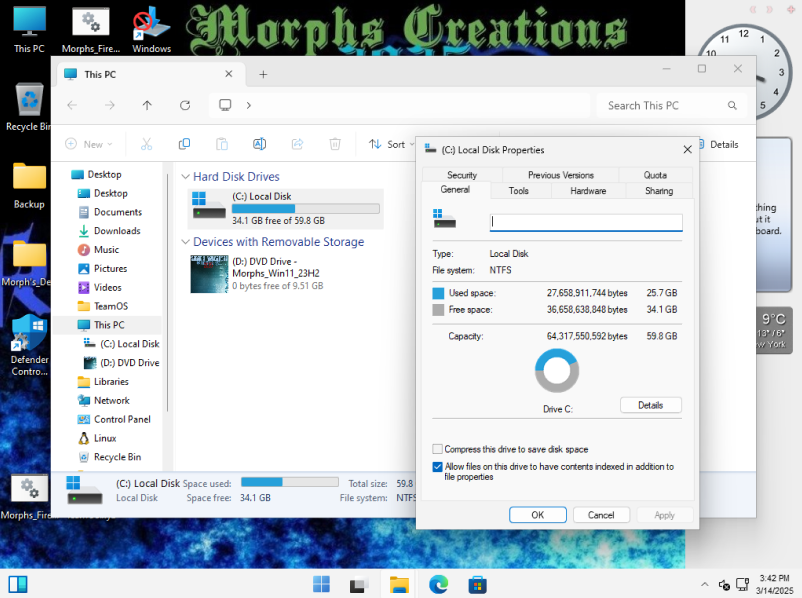The width and height of the screenshot is (802, 598).
Task: Click the Share icon in Explorer toolbar
Action: tap(297, 144)
